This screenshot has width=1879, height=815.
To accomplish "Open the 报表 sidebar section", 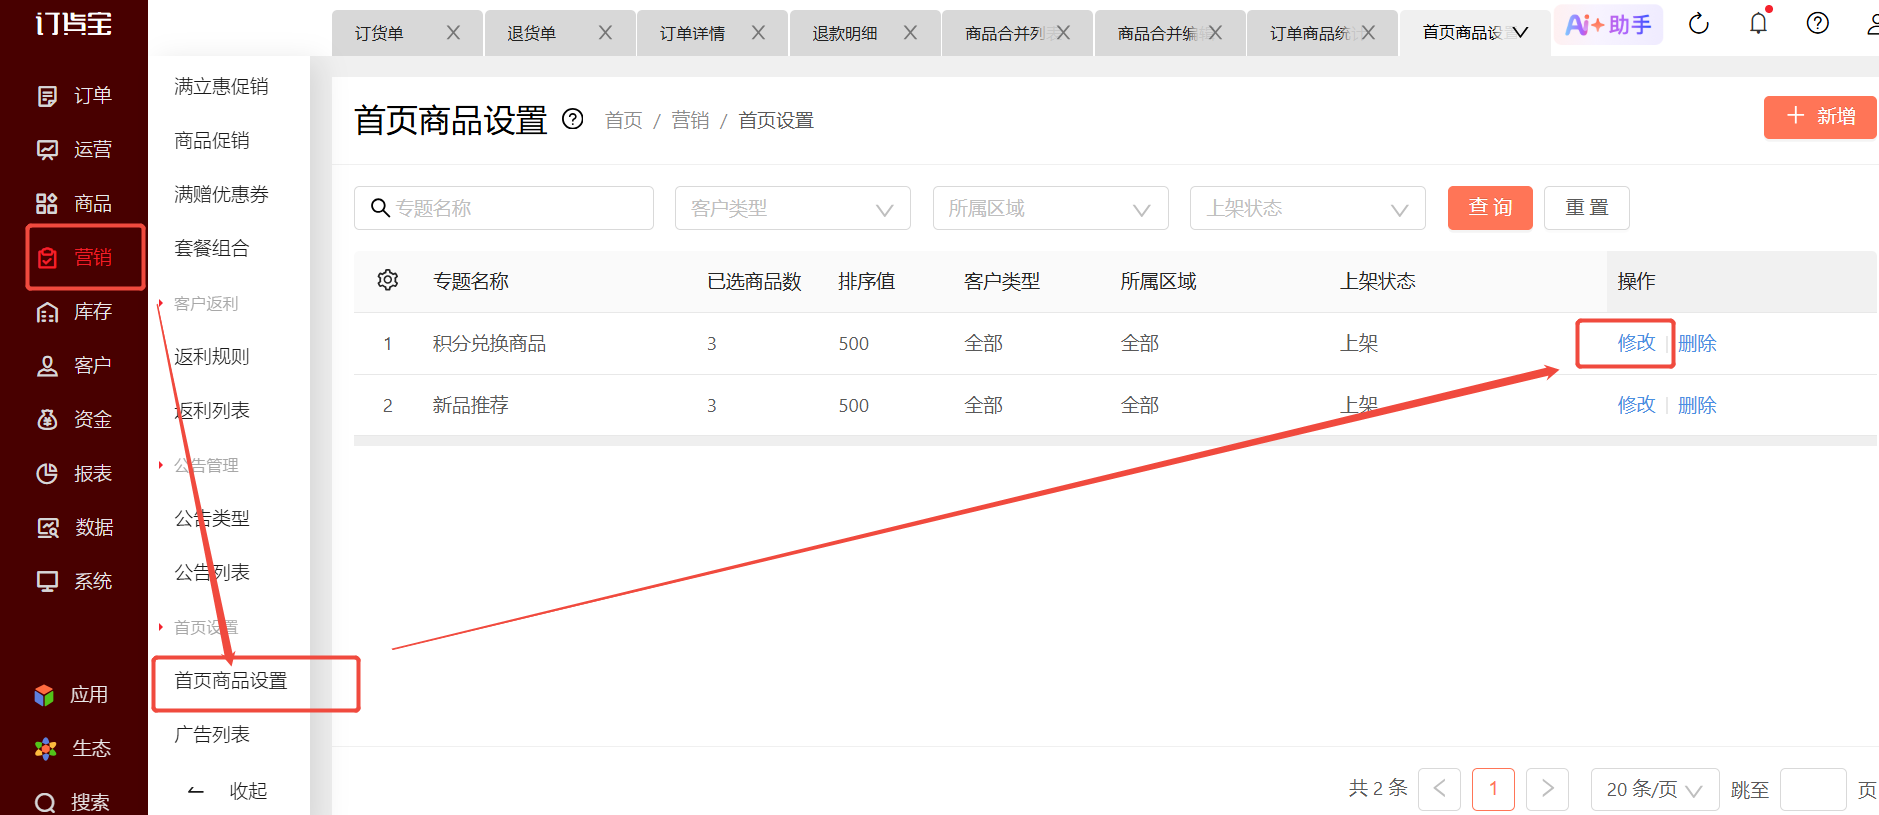I will click(74, 474).
